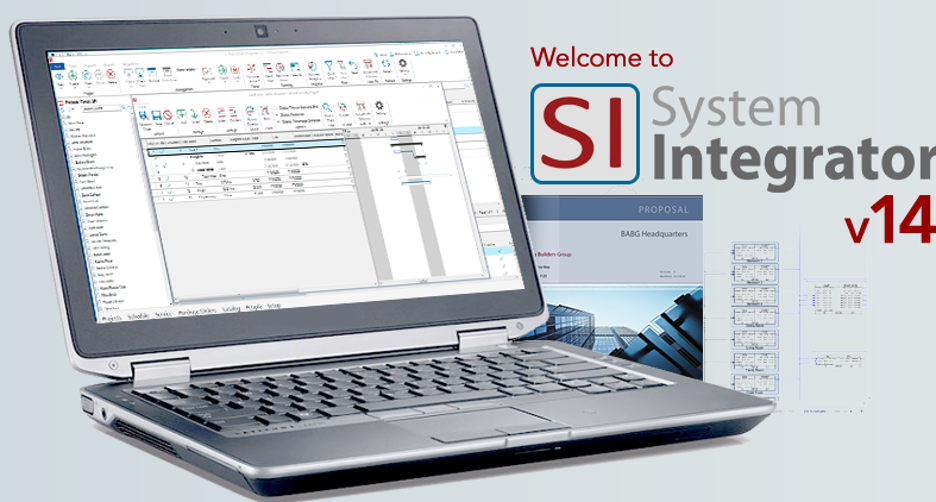Viewport: 936px width, 502px height.
Task: Click the red Cancel icon in task window
Action: pyautogui.click(x=168, y=115)
